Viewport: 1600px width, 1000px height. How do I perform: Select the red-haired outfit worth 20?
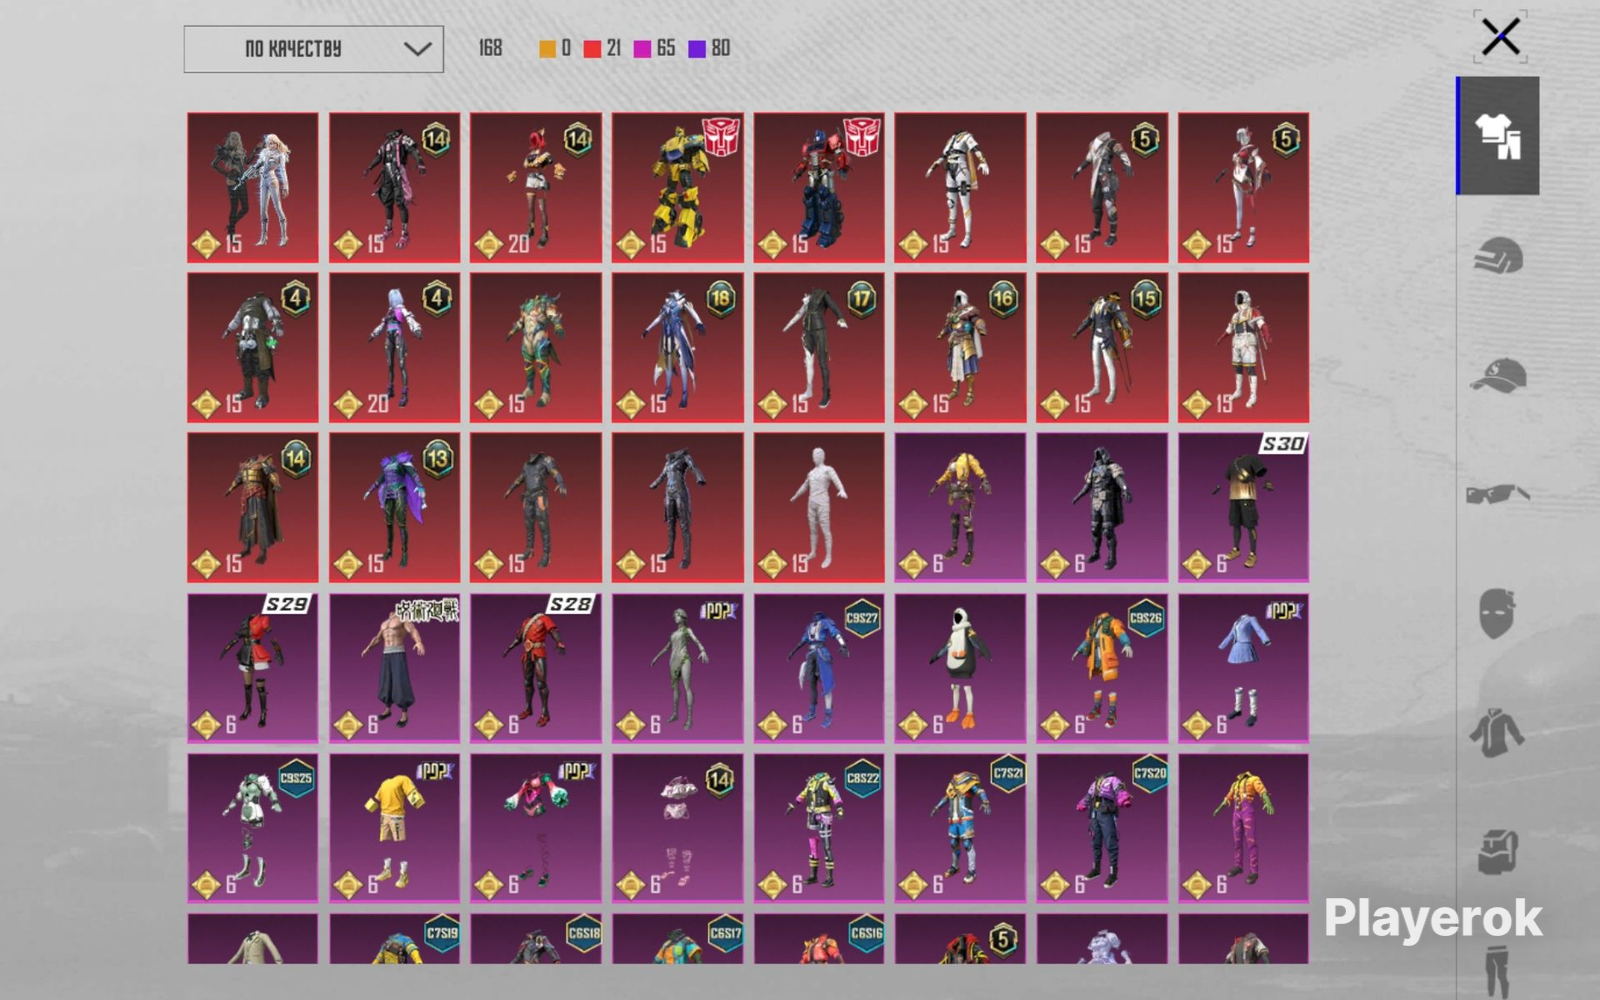coord(536,188)
